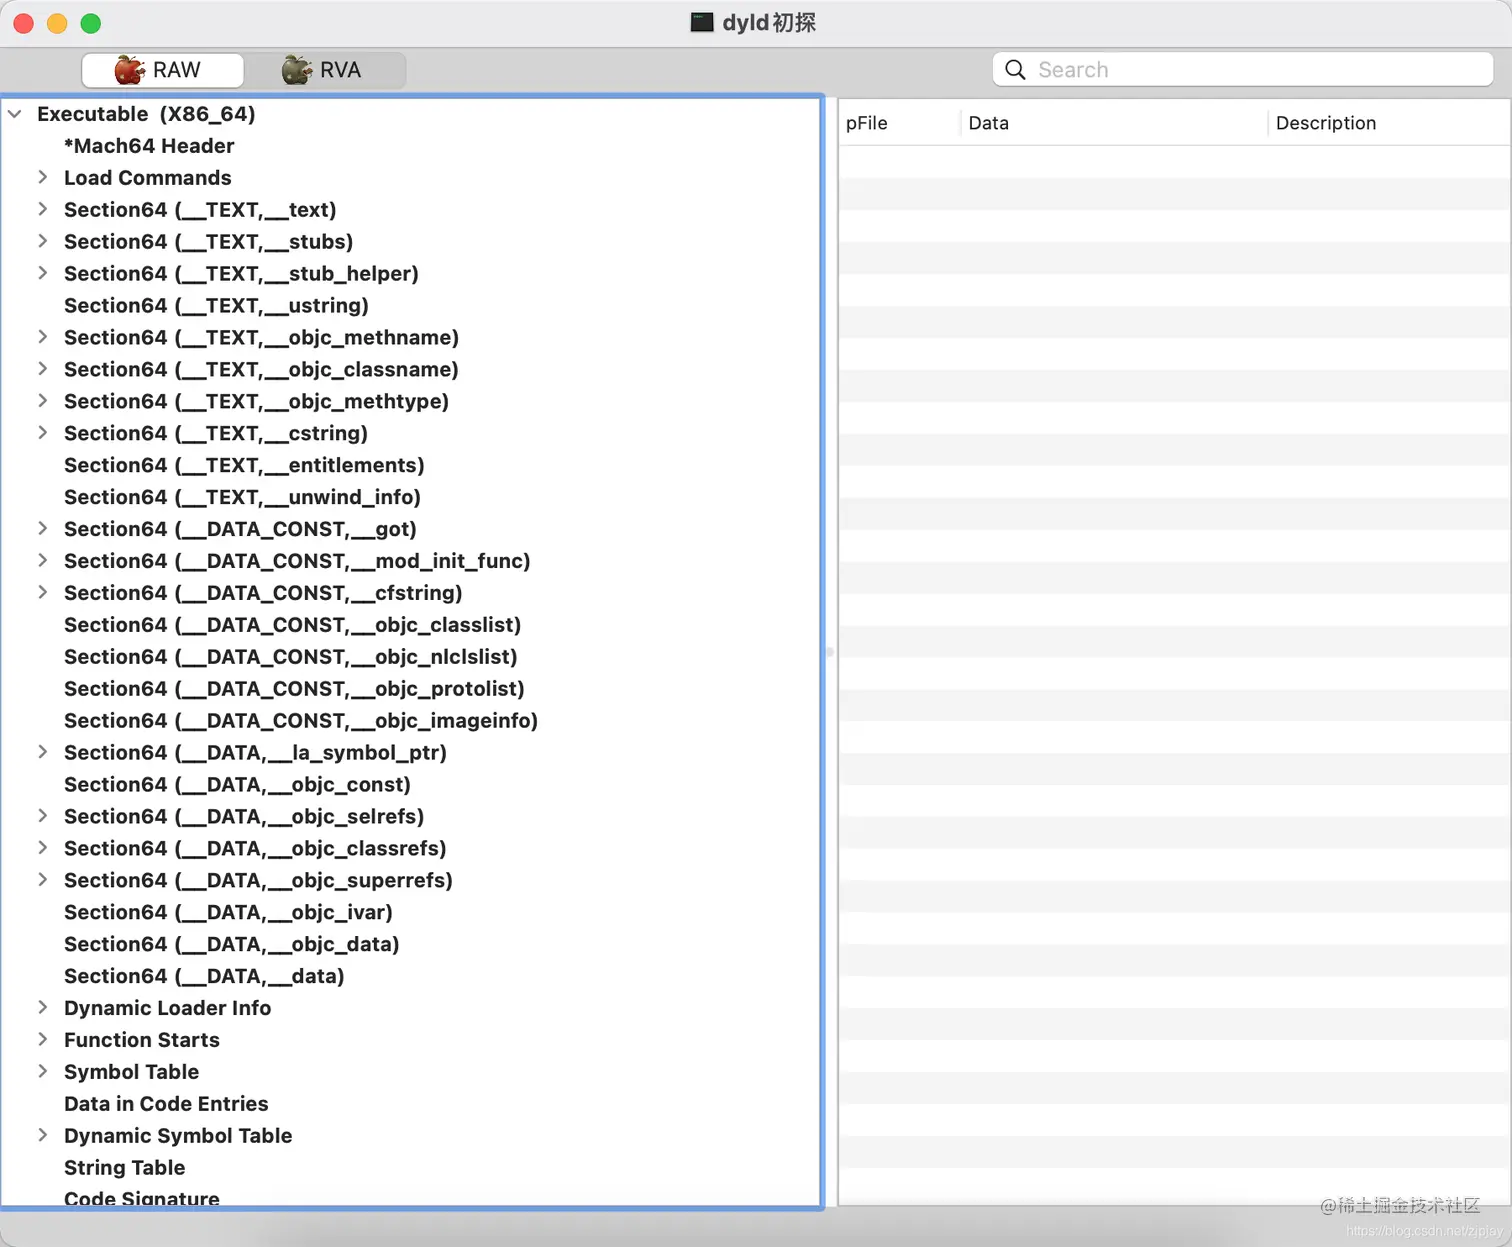Select Section64 (__TEXT,__ustring) row
This screenshot has height=1247, width=1512.
[411, 305]
